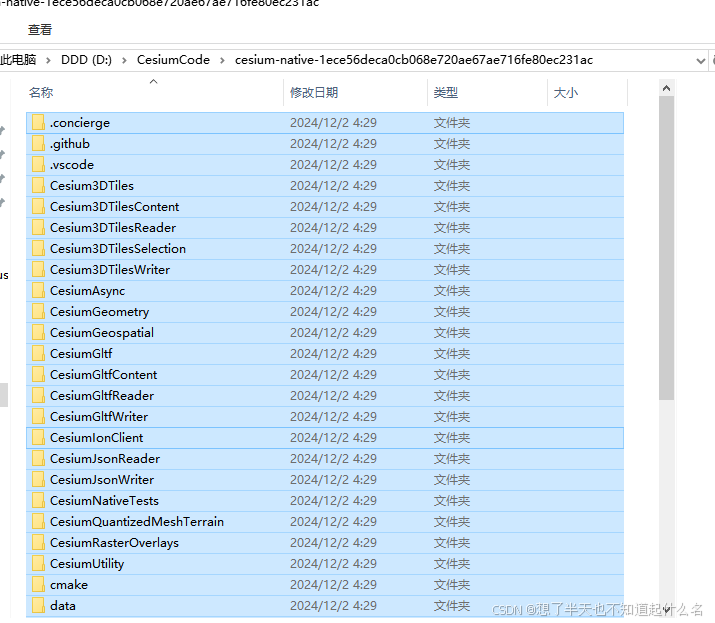Select the cmake folder name
Image resolution: width=715 pixels, height=623 pixels.
coord(68,585)
